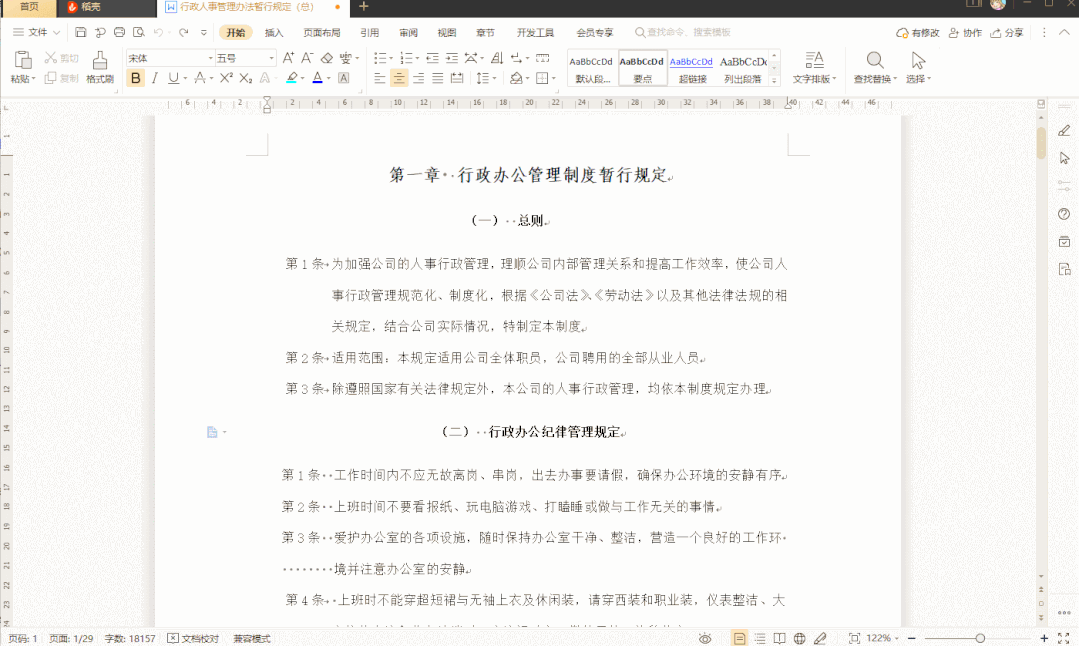This screenshot has width=1079, height=646.
Task: Open the font name dropdown (宋体)
Action: (x=211, y=58)
